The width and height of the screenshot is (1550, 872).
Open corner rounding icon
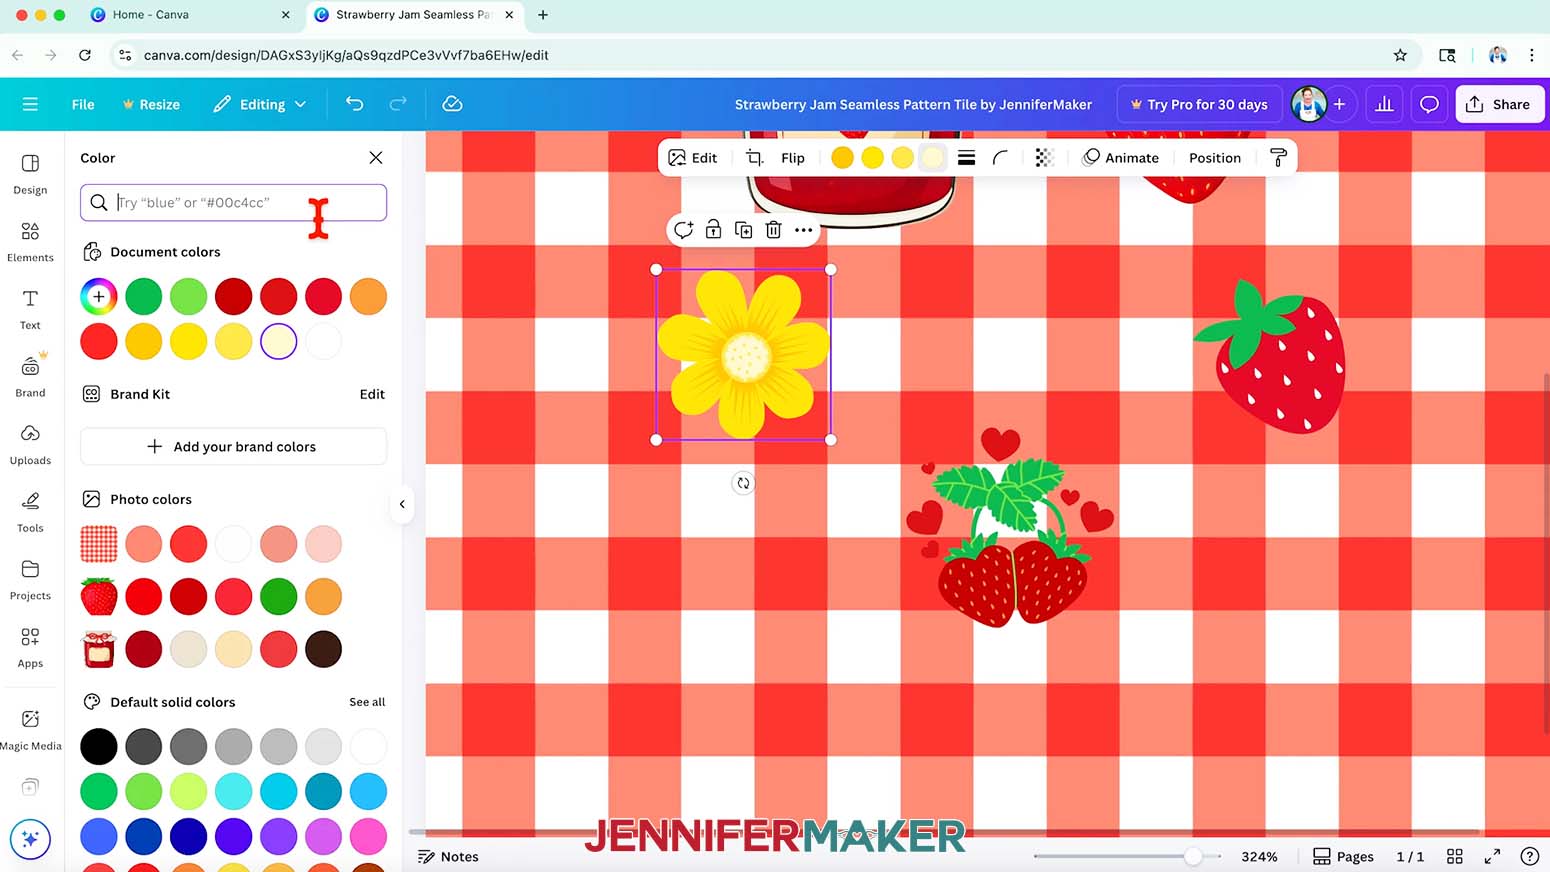tap(1000, 158)
